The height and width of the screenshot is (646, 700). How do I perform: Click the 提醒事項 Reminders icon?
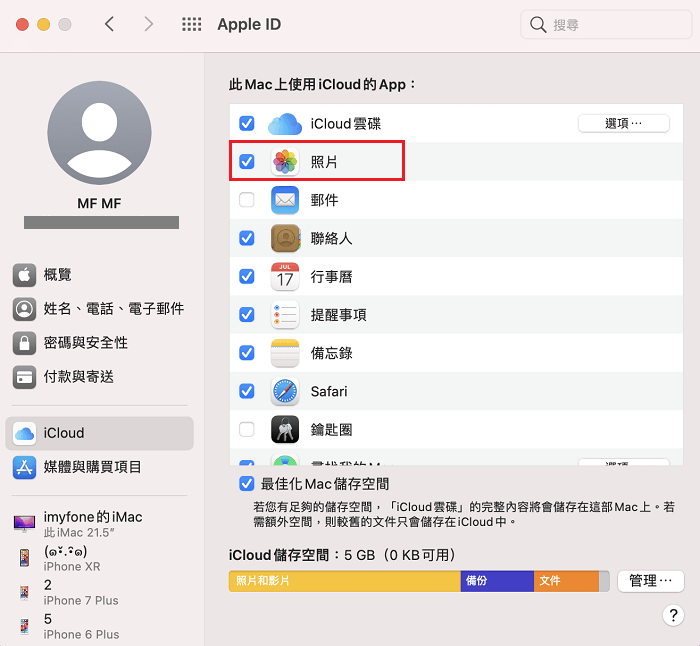pos(285,315)
